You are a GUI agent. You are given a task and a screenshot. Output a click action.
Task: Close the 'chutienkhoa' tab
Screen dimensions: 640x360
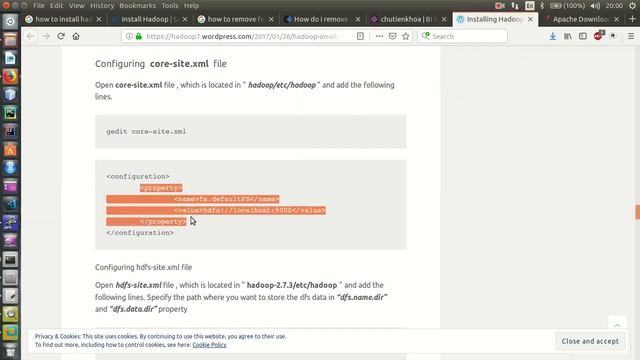444,19
